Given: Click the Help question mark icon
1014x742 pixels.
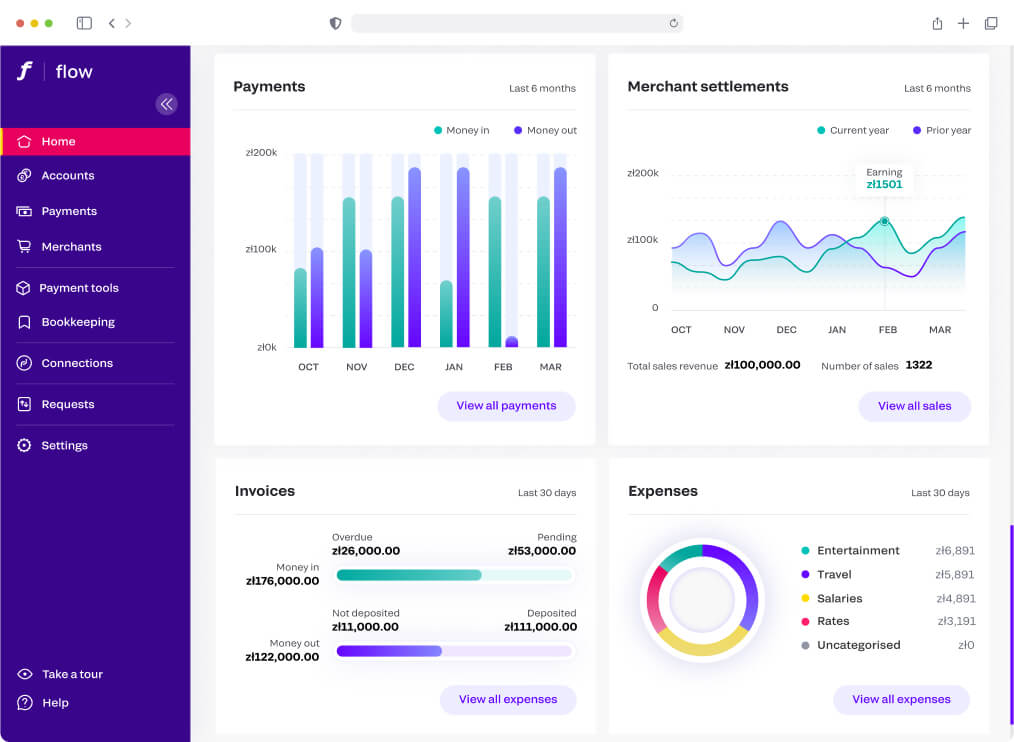Looking at the screenshot, I should 24,704.
